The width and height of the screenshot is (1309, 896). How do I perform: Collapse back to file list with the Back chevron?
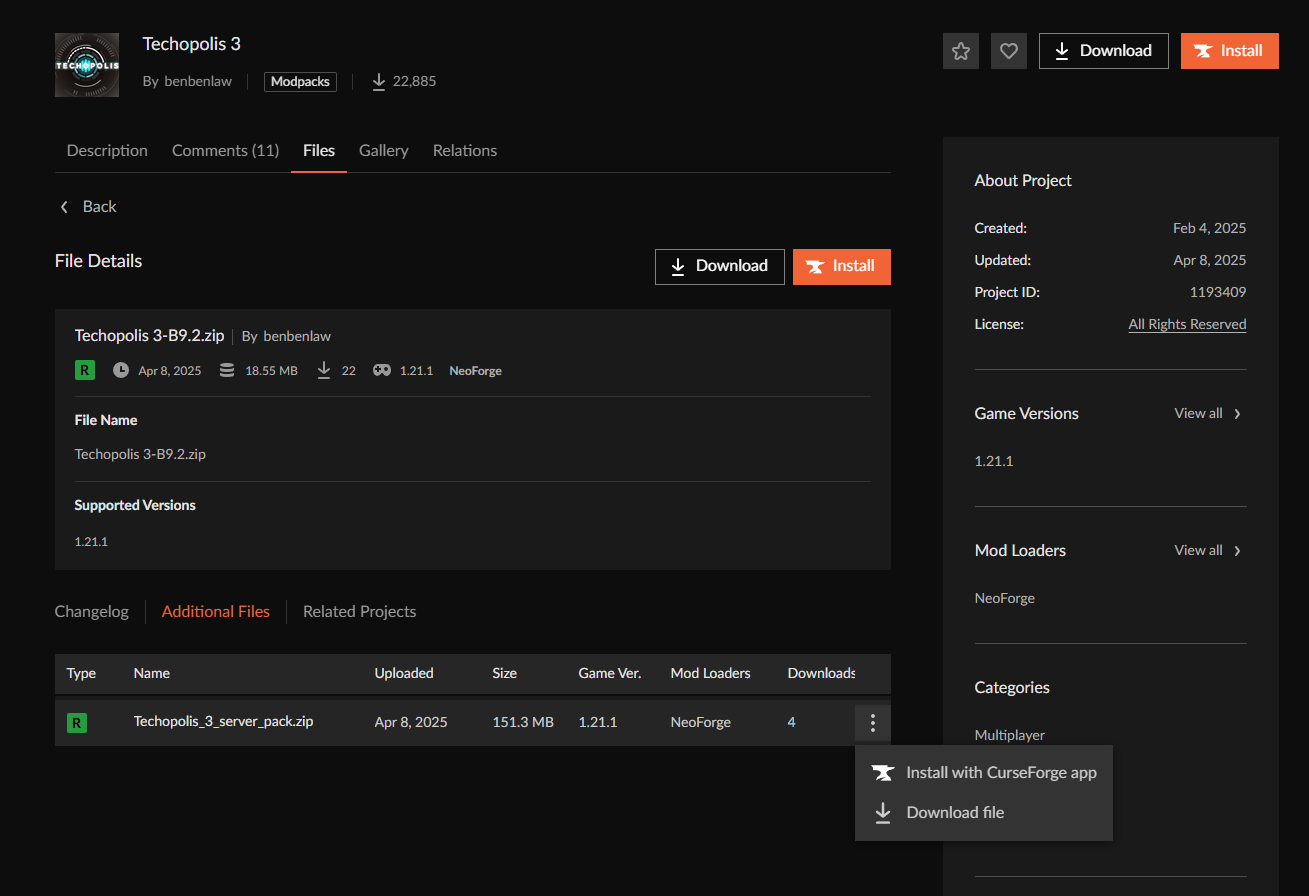coord(64,206)
